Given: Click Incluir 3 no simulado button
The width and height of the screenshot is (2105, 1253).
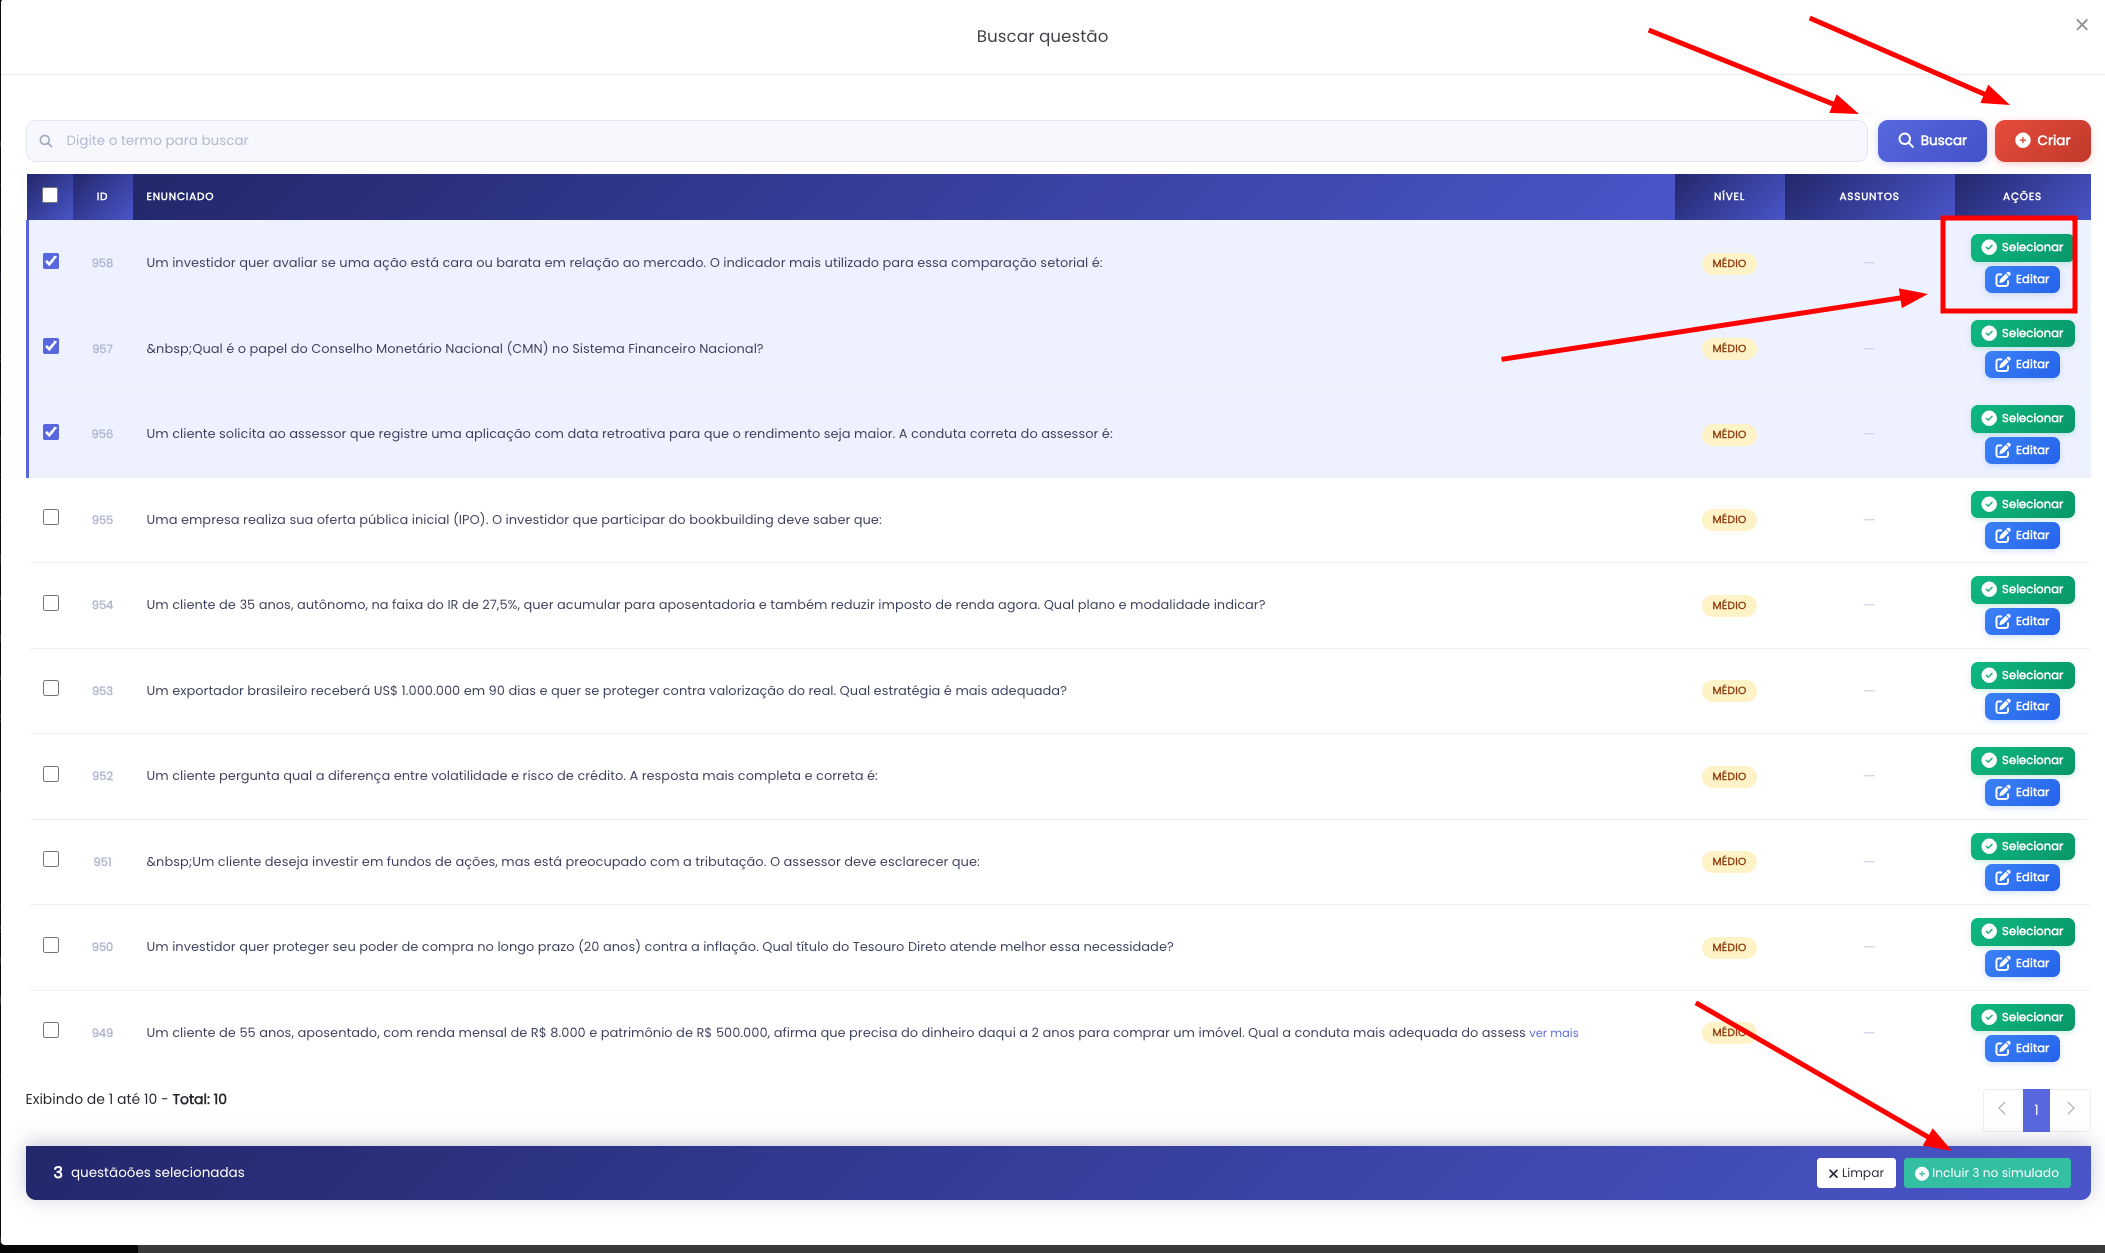Looking at the screenshot, I should pyautogui.click(x=1987, y=1173).
